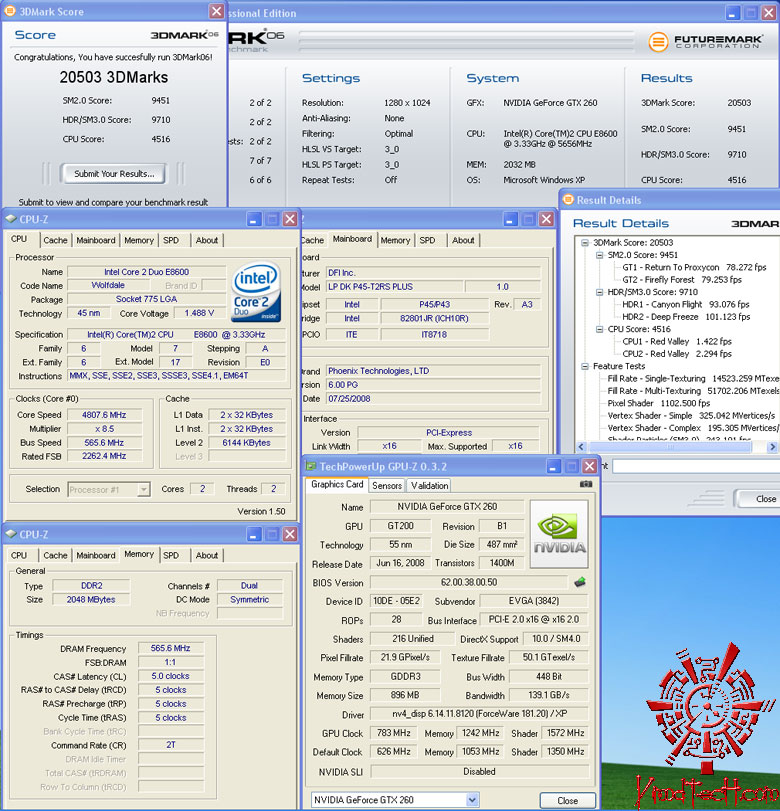The image size is (780, 811).
Task: Select the HDR2 - Deep Freeze row
Action: [x=686, y=317]
